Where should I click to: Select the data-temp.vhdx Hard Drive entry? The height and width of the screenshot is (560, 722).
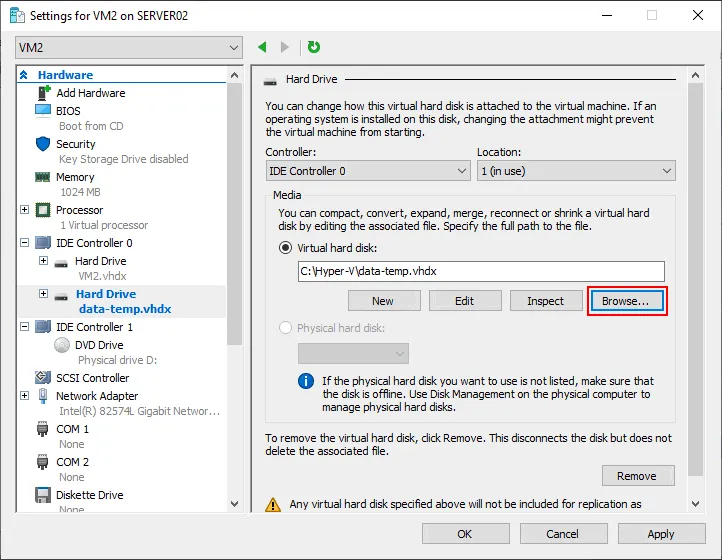106,295
